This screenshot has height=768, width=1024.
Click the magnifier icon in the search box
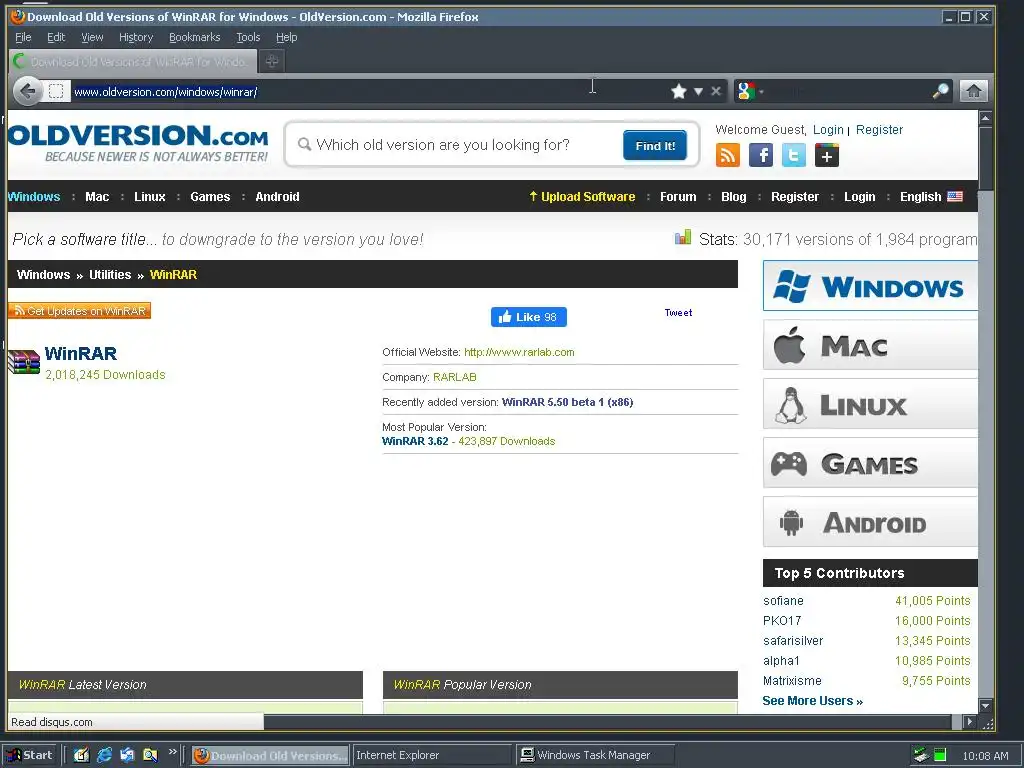(x=940, y=91)
